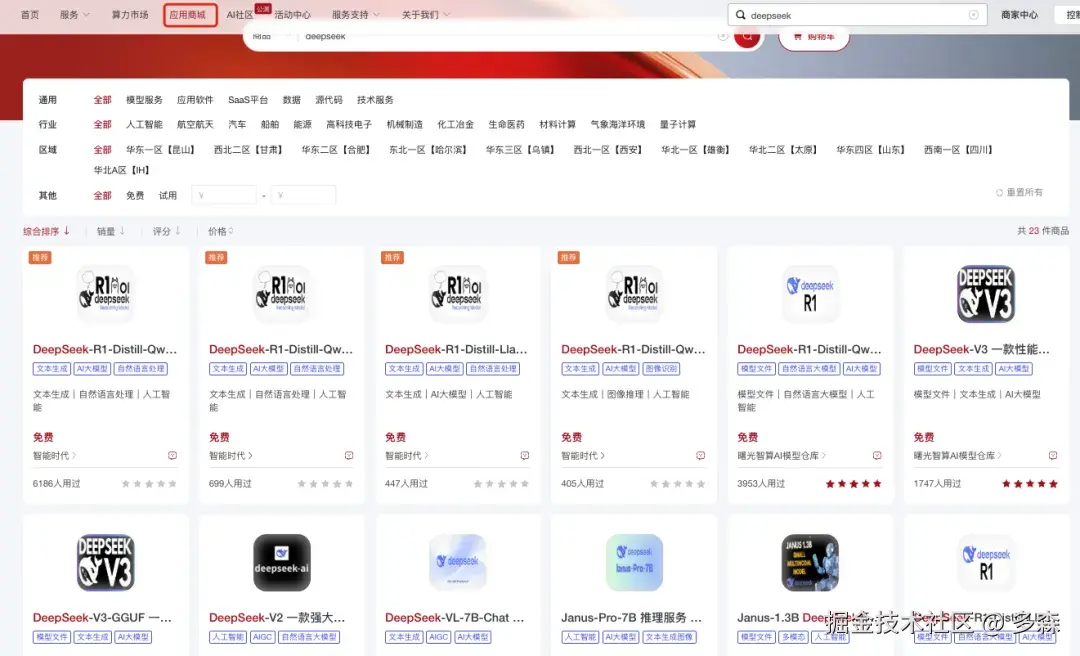Sort listings by 销量
1080x656 pixels.
tap(108, 231)
